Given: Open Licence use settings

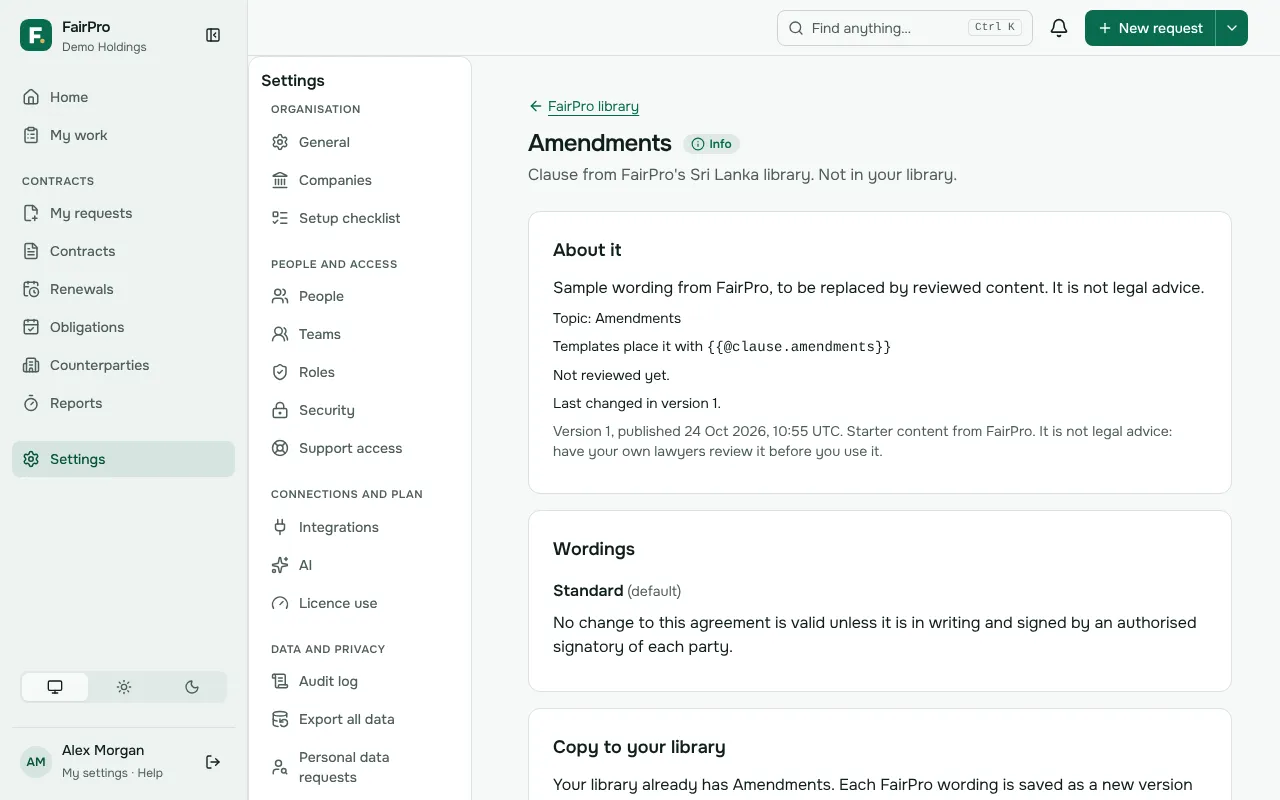Looking at the screenshot, I should (x=360, y=603).
